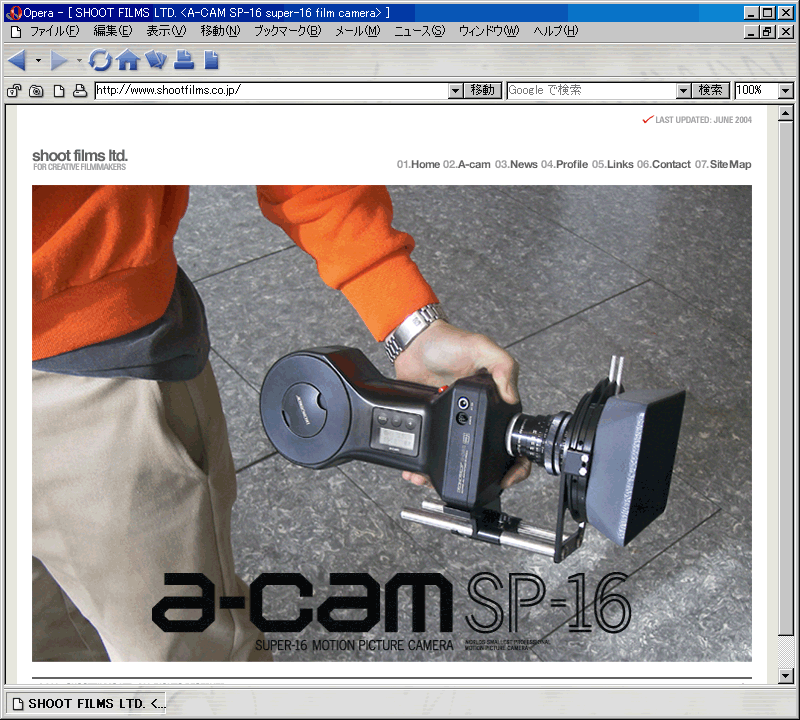The width and height of the screenshot is (800, 720).
Task: Expand the address bar URL dropdown
Action: (456, 91)
